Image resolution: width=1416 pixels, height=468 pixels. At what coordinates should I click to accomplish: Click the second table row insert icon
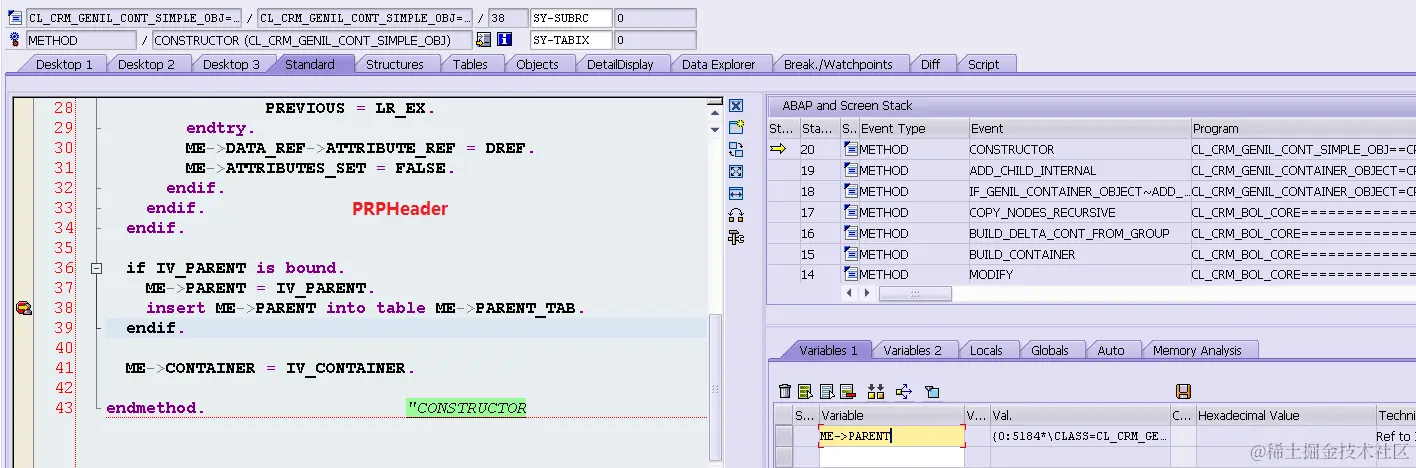coord(825,391)
